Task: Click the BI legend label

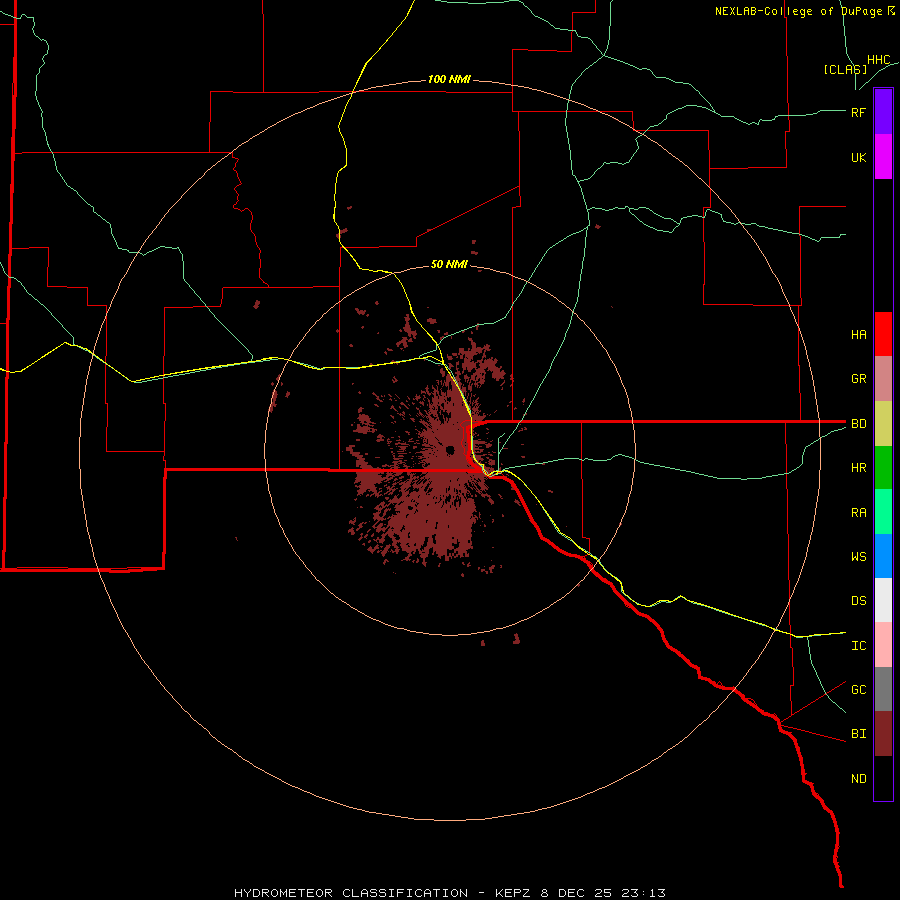Action: pyautogui.click(x=858, y=734)
